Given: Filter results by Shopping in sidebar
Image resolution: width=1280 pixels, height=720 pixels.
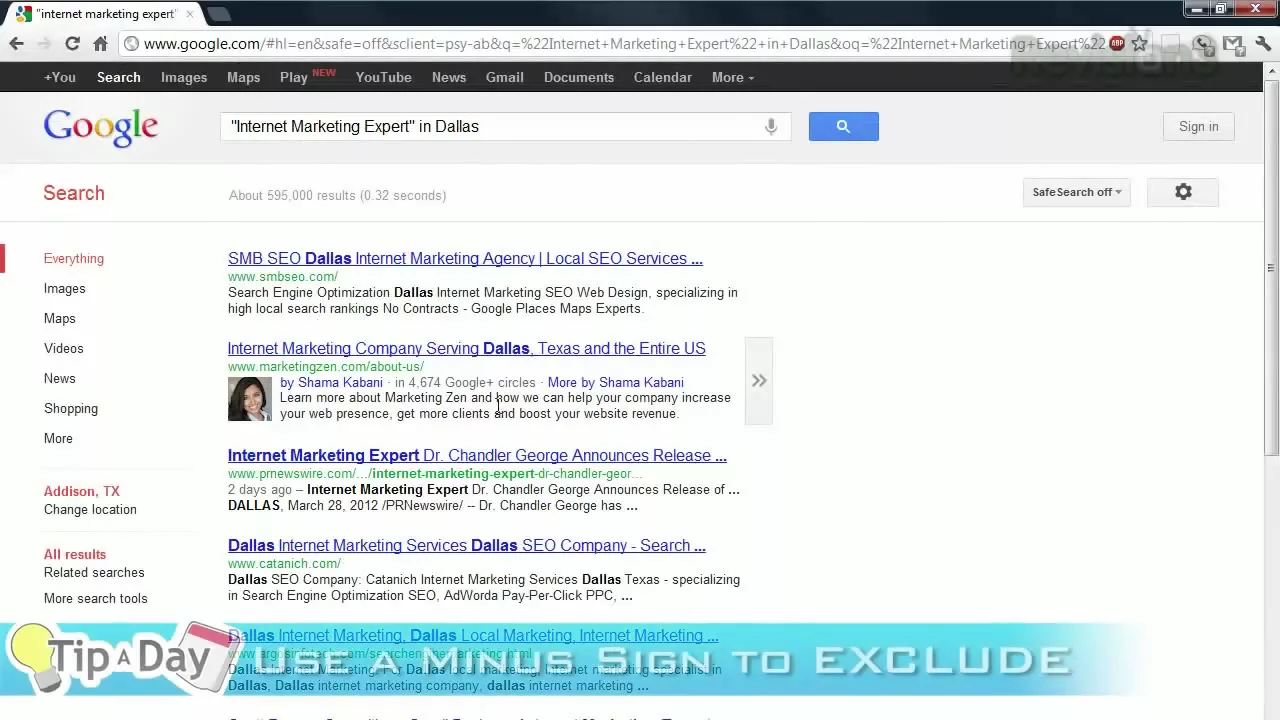Looking at the screenshot, I should [71, 408].
